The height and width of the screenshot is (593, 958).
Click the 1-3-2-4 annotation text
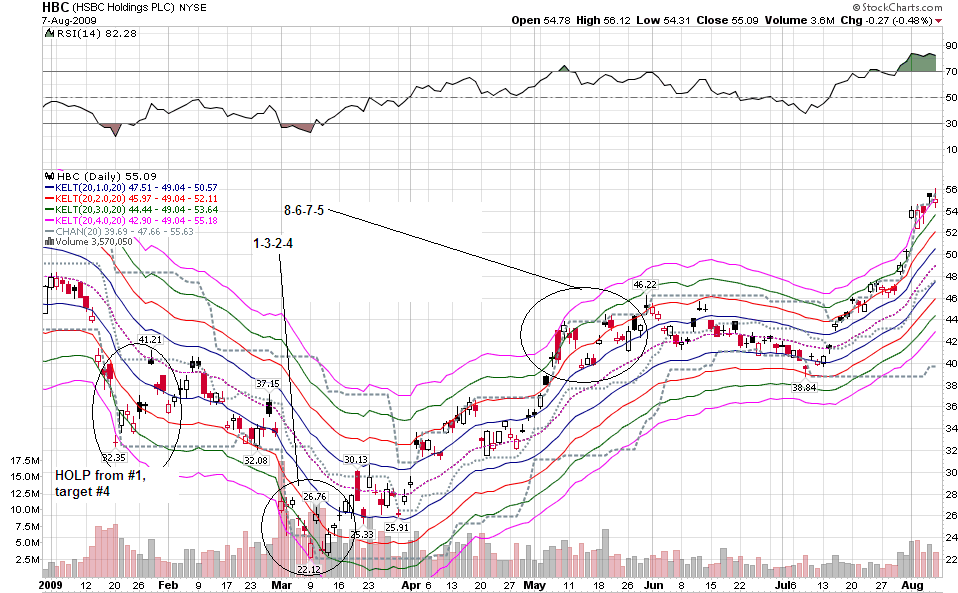(273, 244)
